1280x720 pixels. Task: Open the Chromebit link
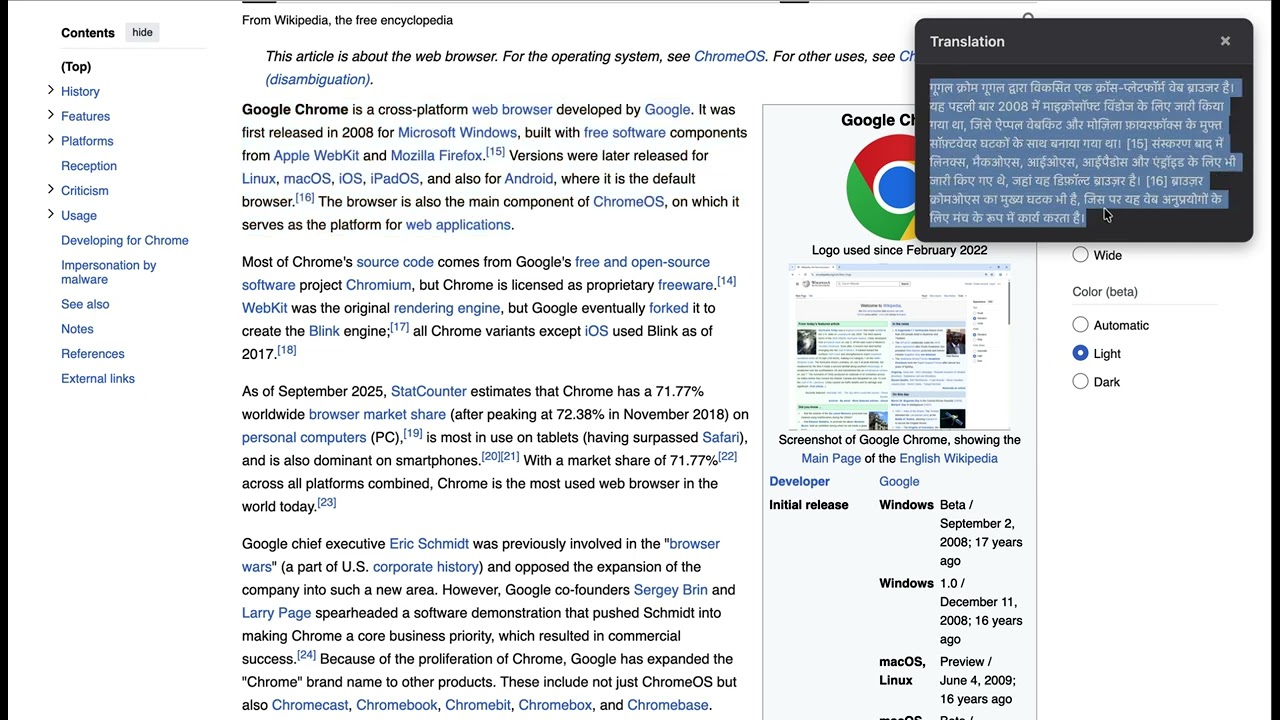click(x=478, y=705)
